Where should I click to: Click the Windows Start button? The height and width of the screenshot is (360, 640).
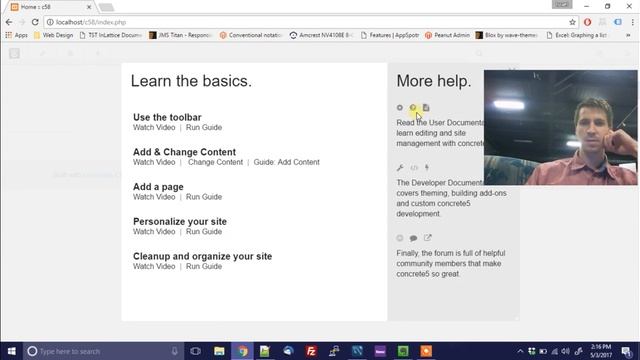click(x=11, y=351)
